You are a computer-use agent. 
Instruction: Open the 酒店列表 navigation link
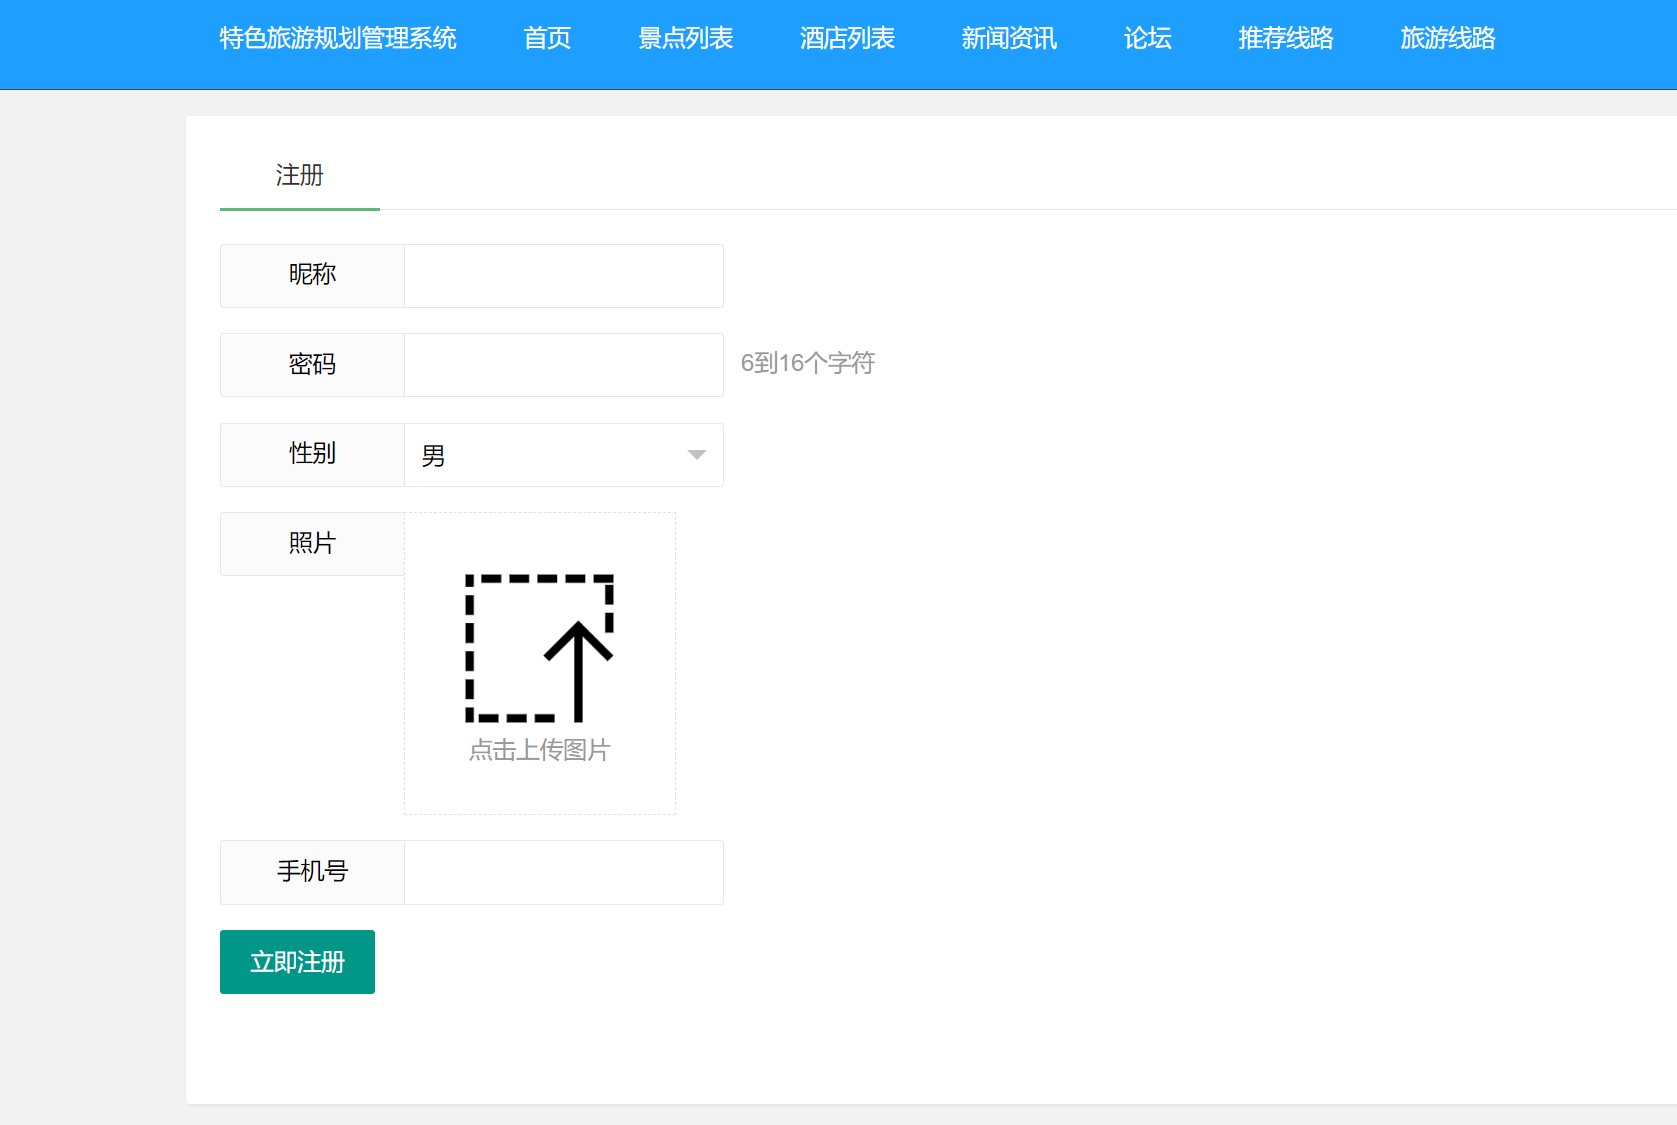click(847, 39)
